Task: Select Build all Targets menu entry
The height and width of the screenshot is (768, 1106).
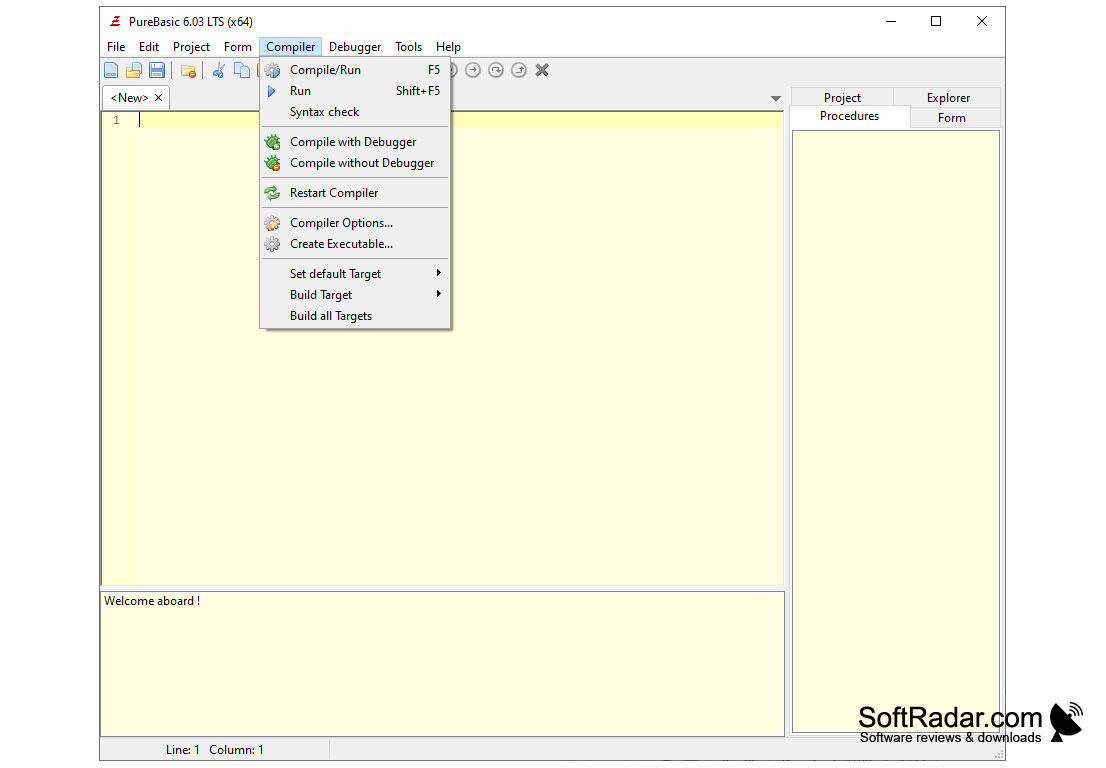Action: pos(356,316)
